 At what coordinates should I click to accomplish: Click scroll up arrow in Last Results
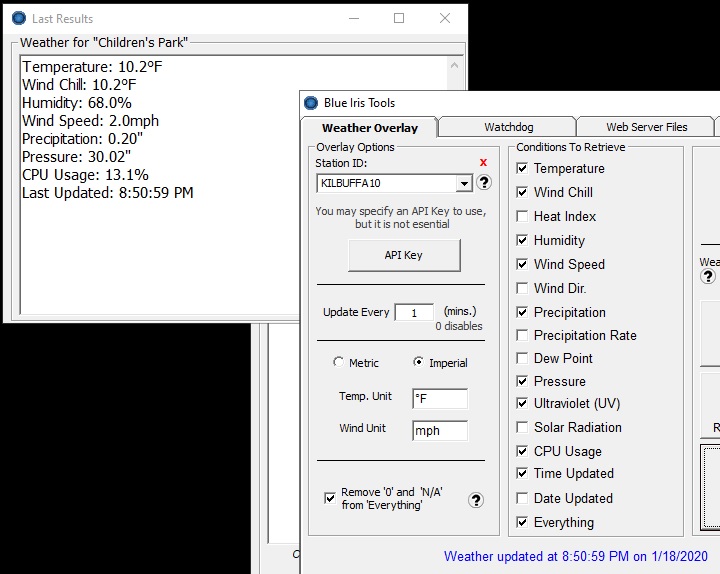(454, 66)
